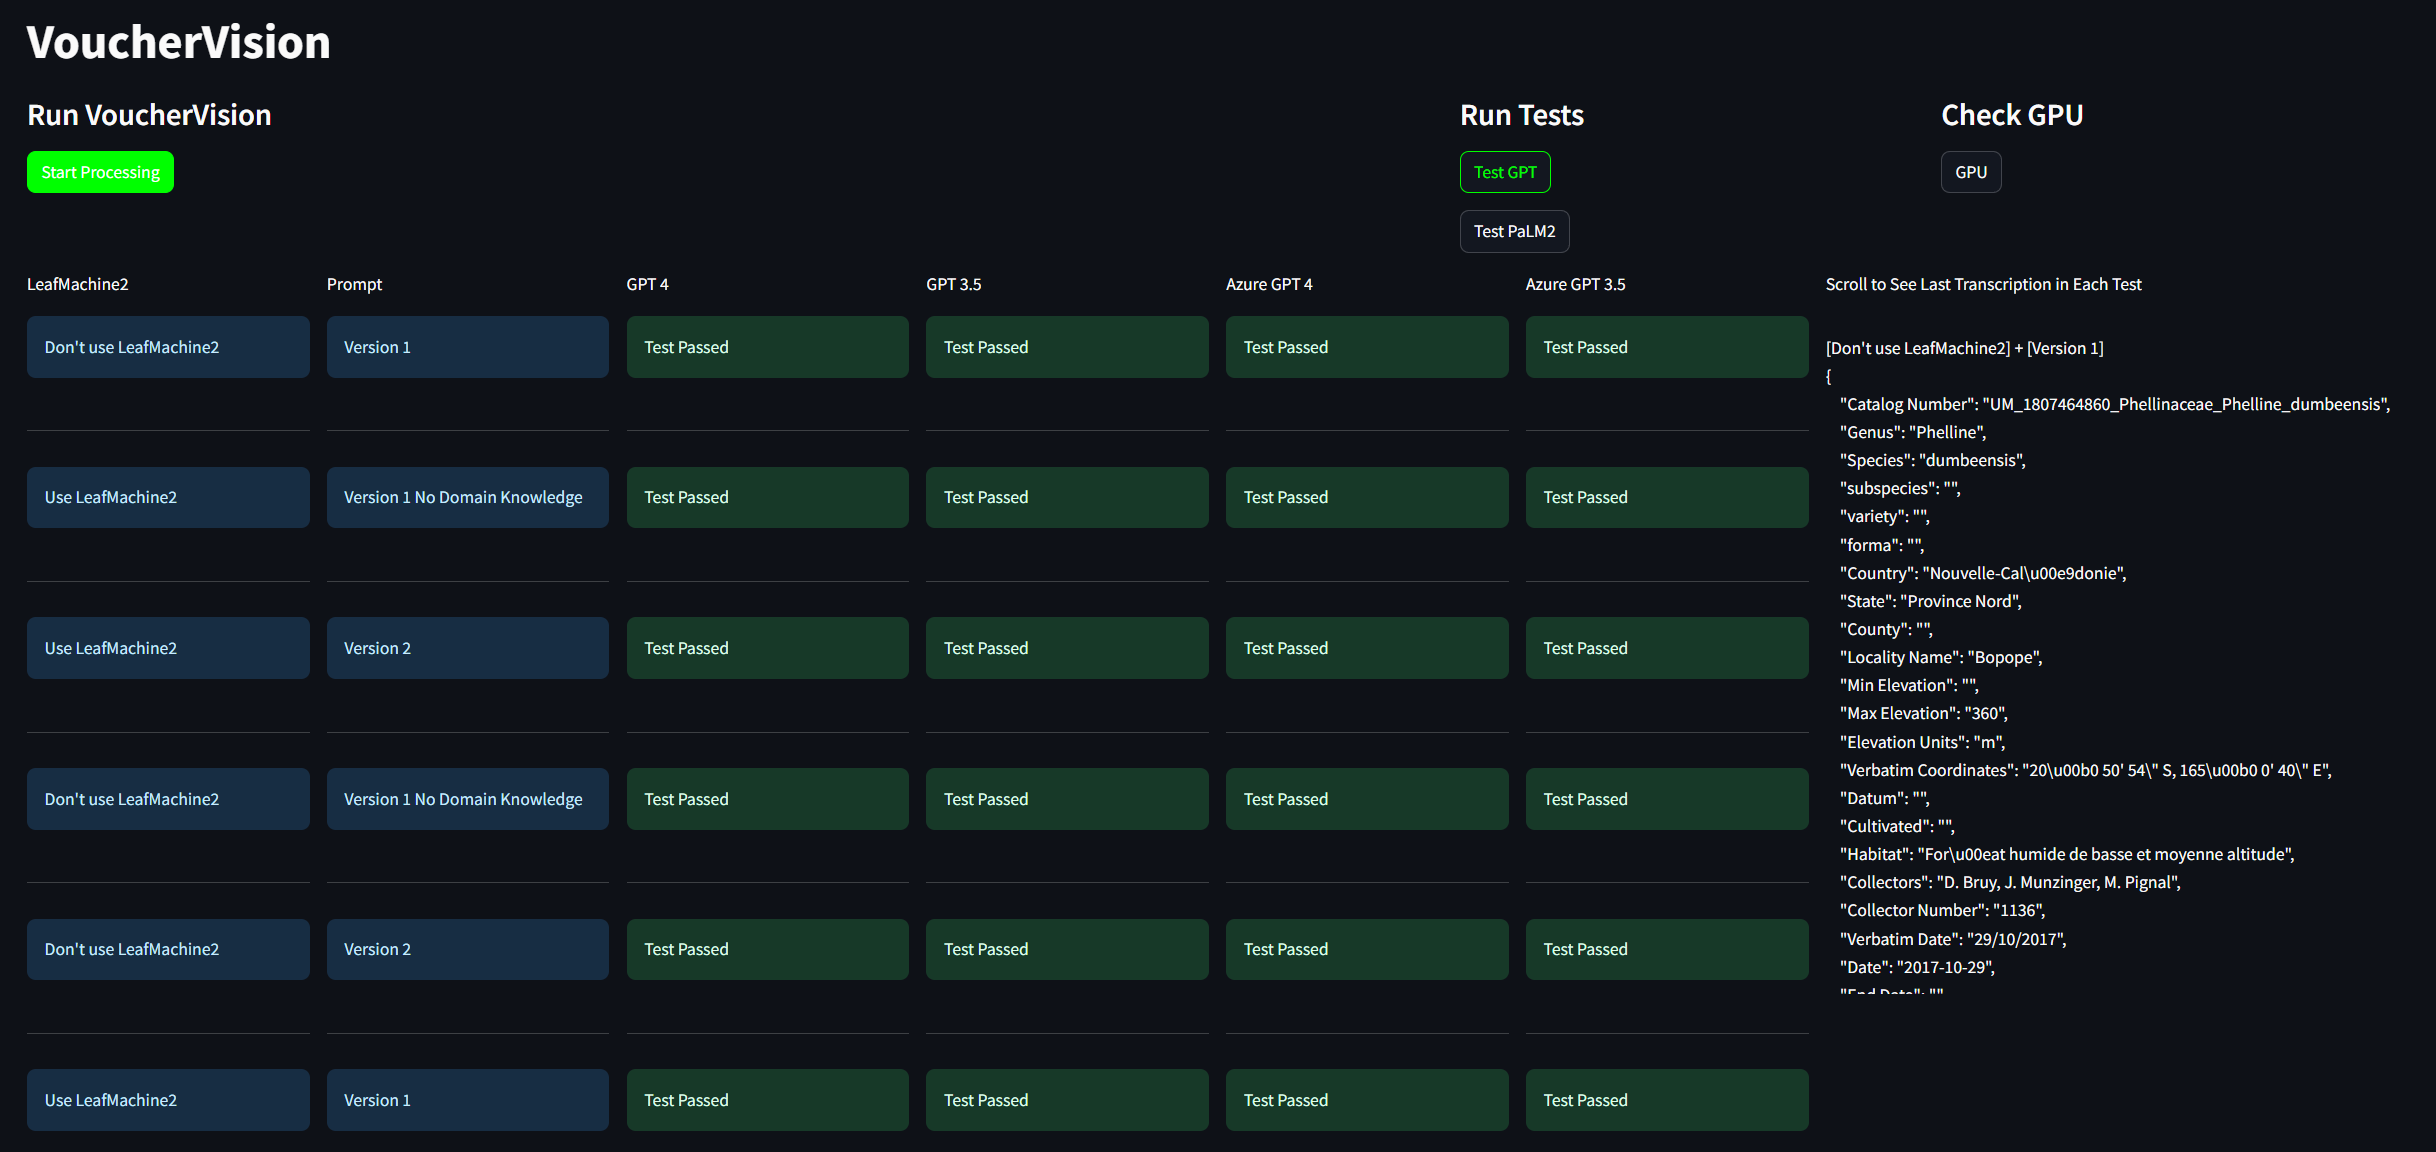The width and height of the screenshot is (2436, 1152).
Task: Select first row Don't use LeafMachine2 box
Action: click(168, 347)
